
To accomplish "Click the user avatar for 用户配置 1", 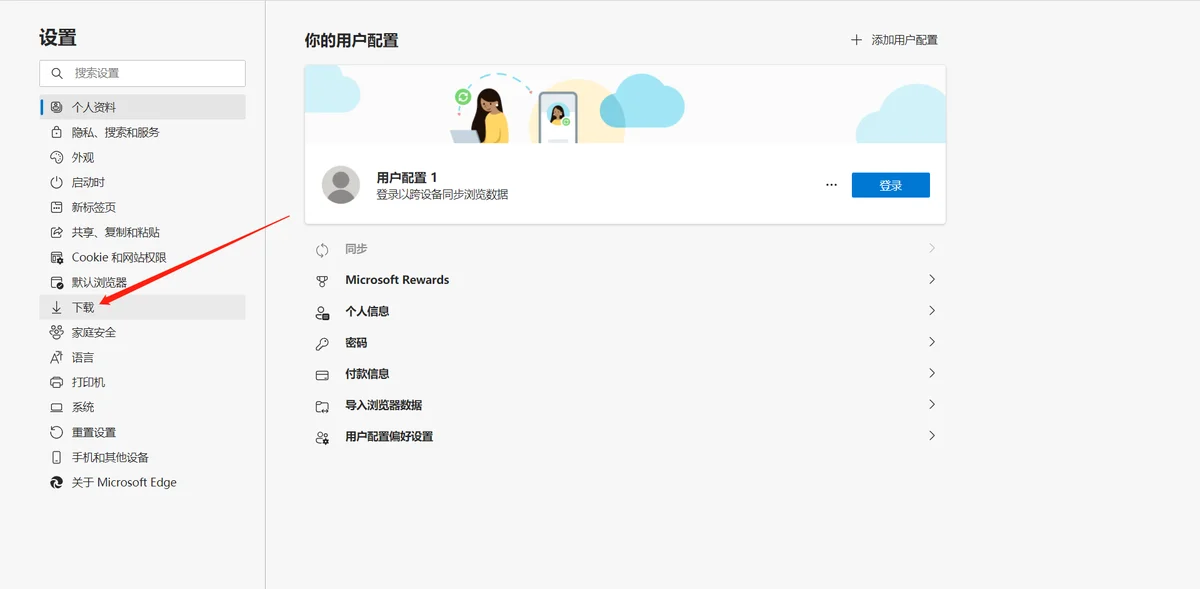I will pos(341,185).
